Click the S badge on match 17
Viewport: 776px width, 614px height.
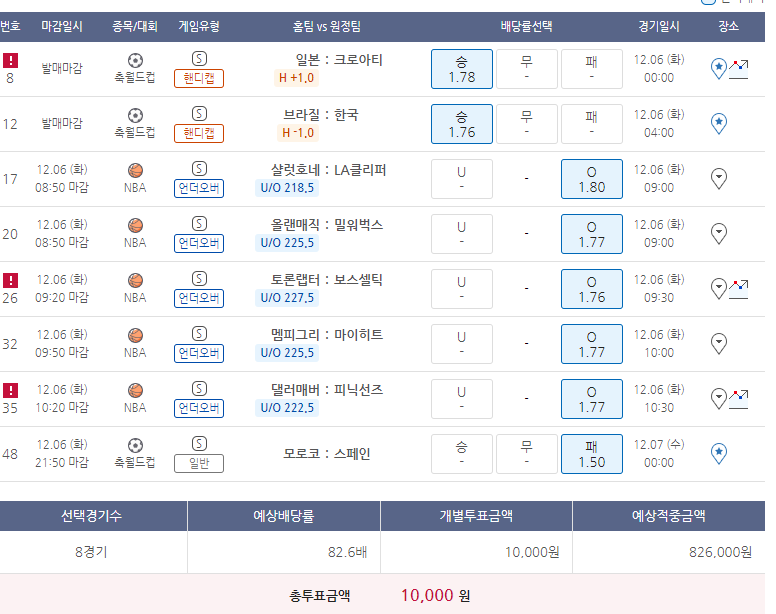[x=199, y=169]
